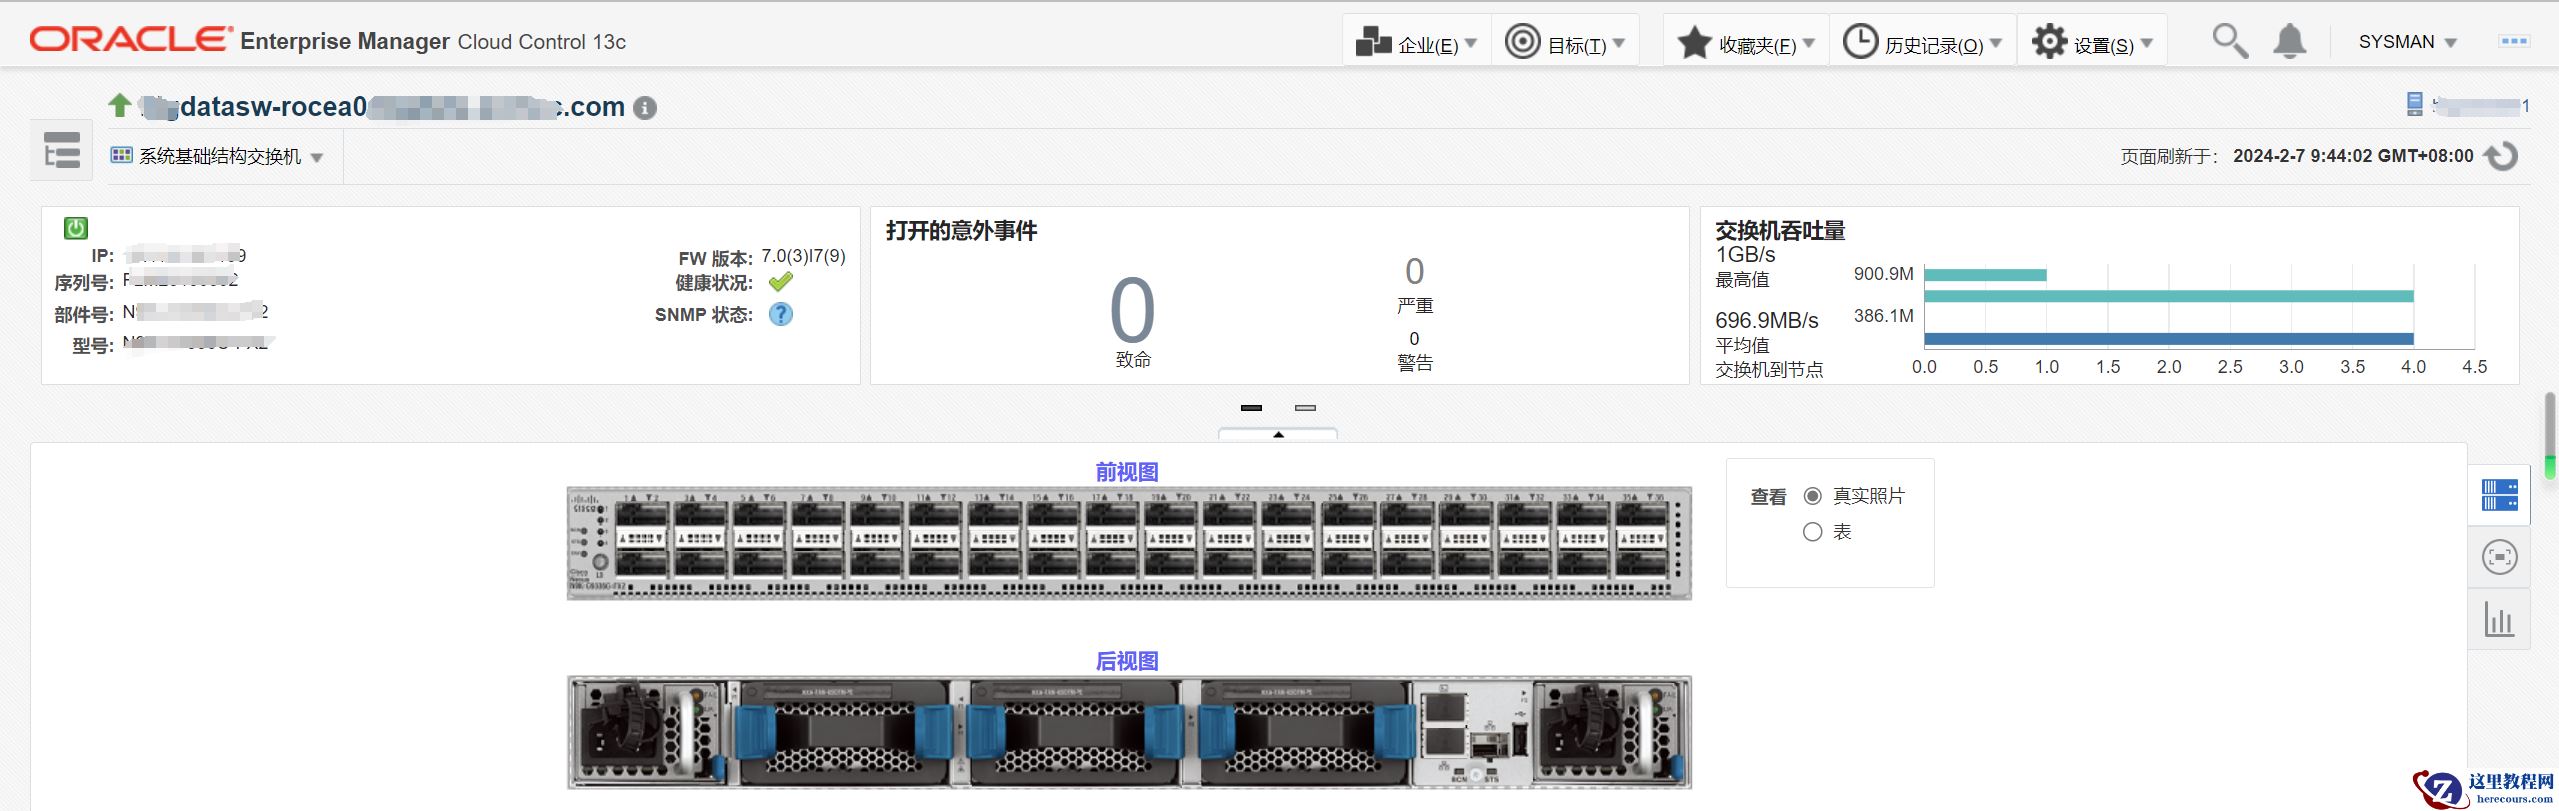
Task: Switch to second summary page indicator
Action: (1305, 408)
